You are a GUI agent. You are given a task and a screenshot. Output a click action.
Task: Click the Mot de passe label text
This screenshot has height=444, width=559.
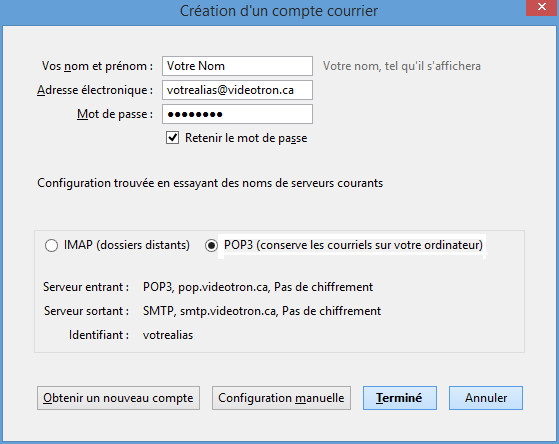pyautogui.click(x=115, y=114)
